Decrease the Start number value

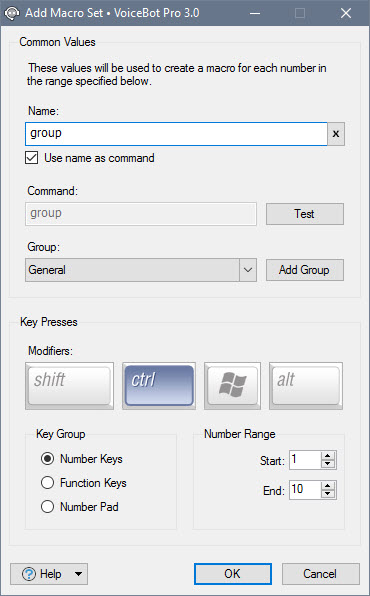(x=327, y=464)
